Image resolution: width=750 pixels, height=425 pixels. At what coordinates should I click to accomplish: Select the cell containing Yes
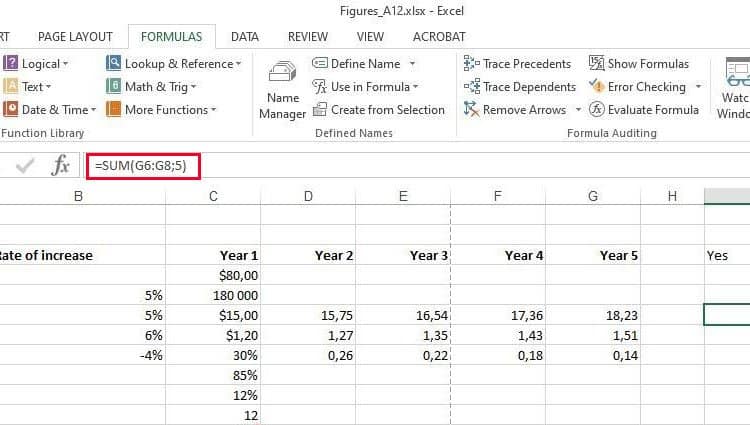[x=727, y=255]
